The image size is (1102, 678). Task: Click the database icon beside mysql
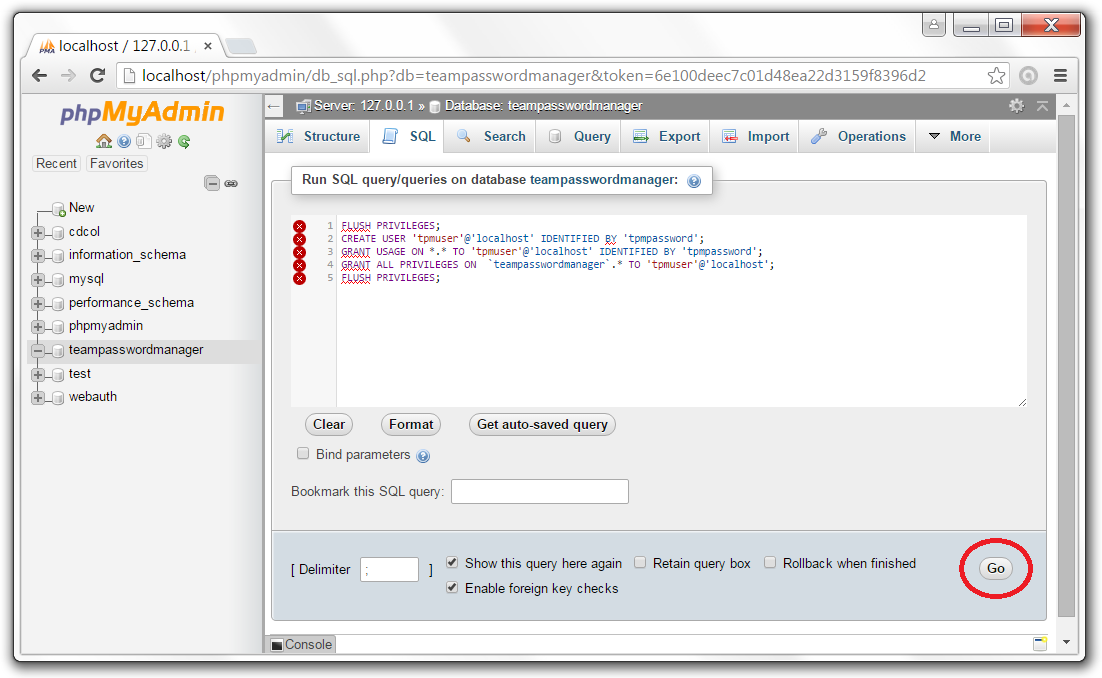[58, 280]
